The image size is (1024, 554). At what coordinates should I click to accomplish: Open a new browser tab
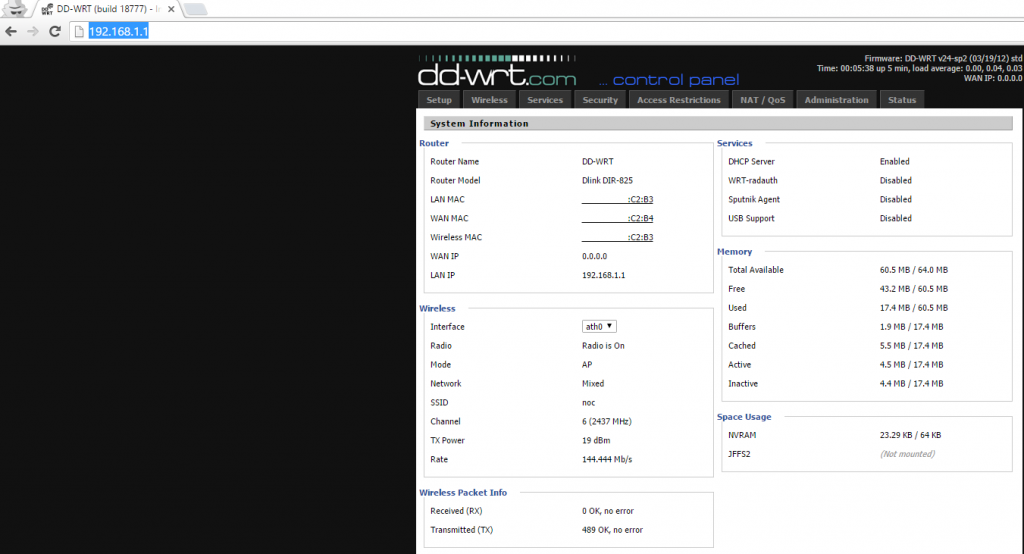pyautogui.click(x=195, y=9)
